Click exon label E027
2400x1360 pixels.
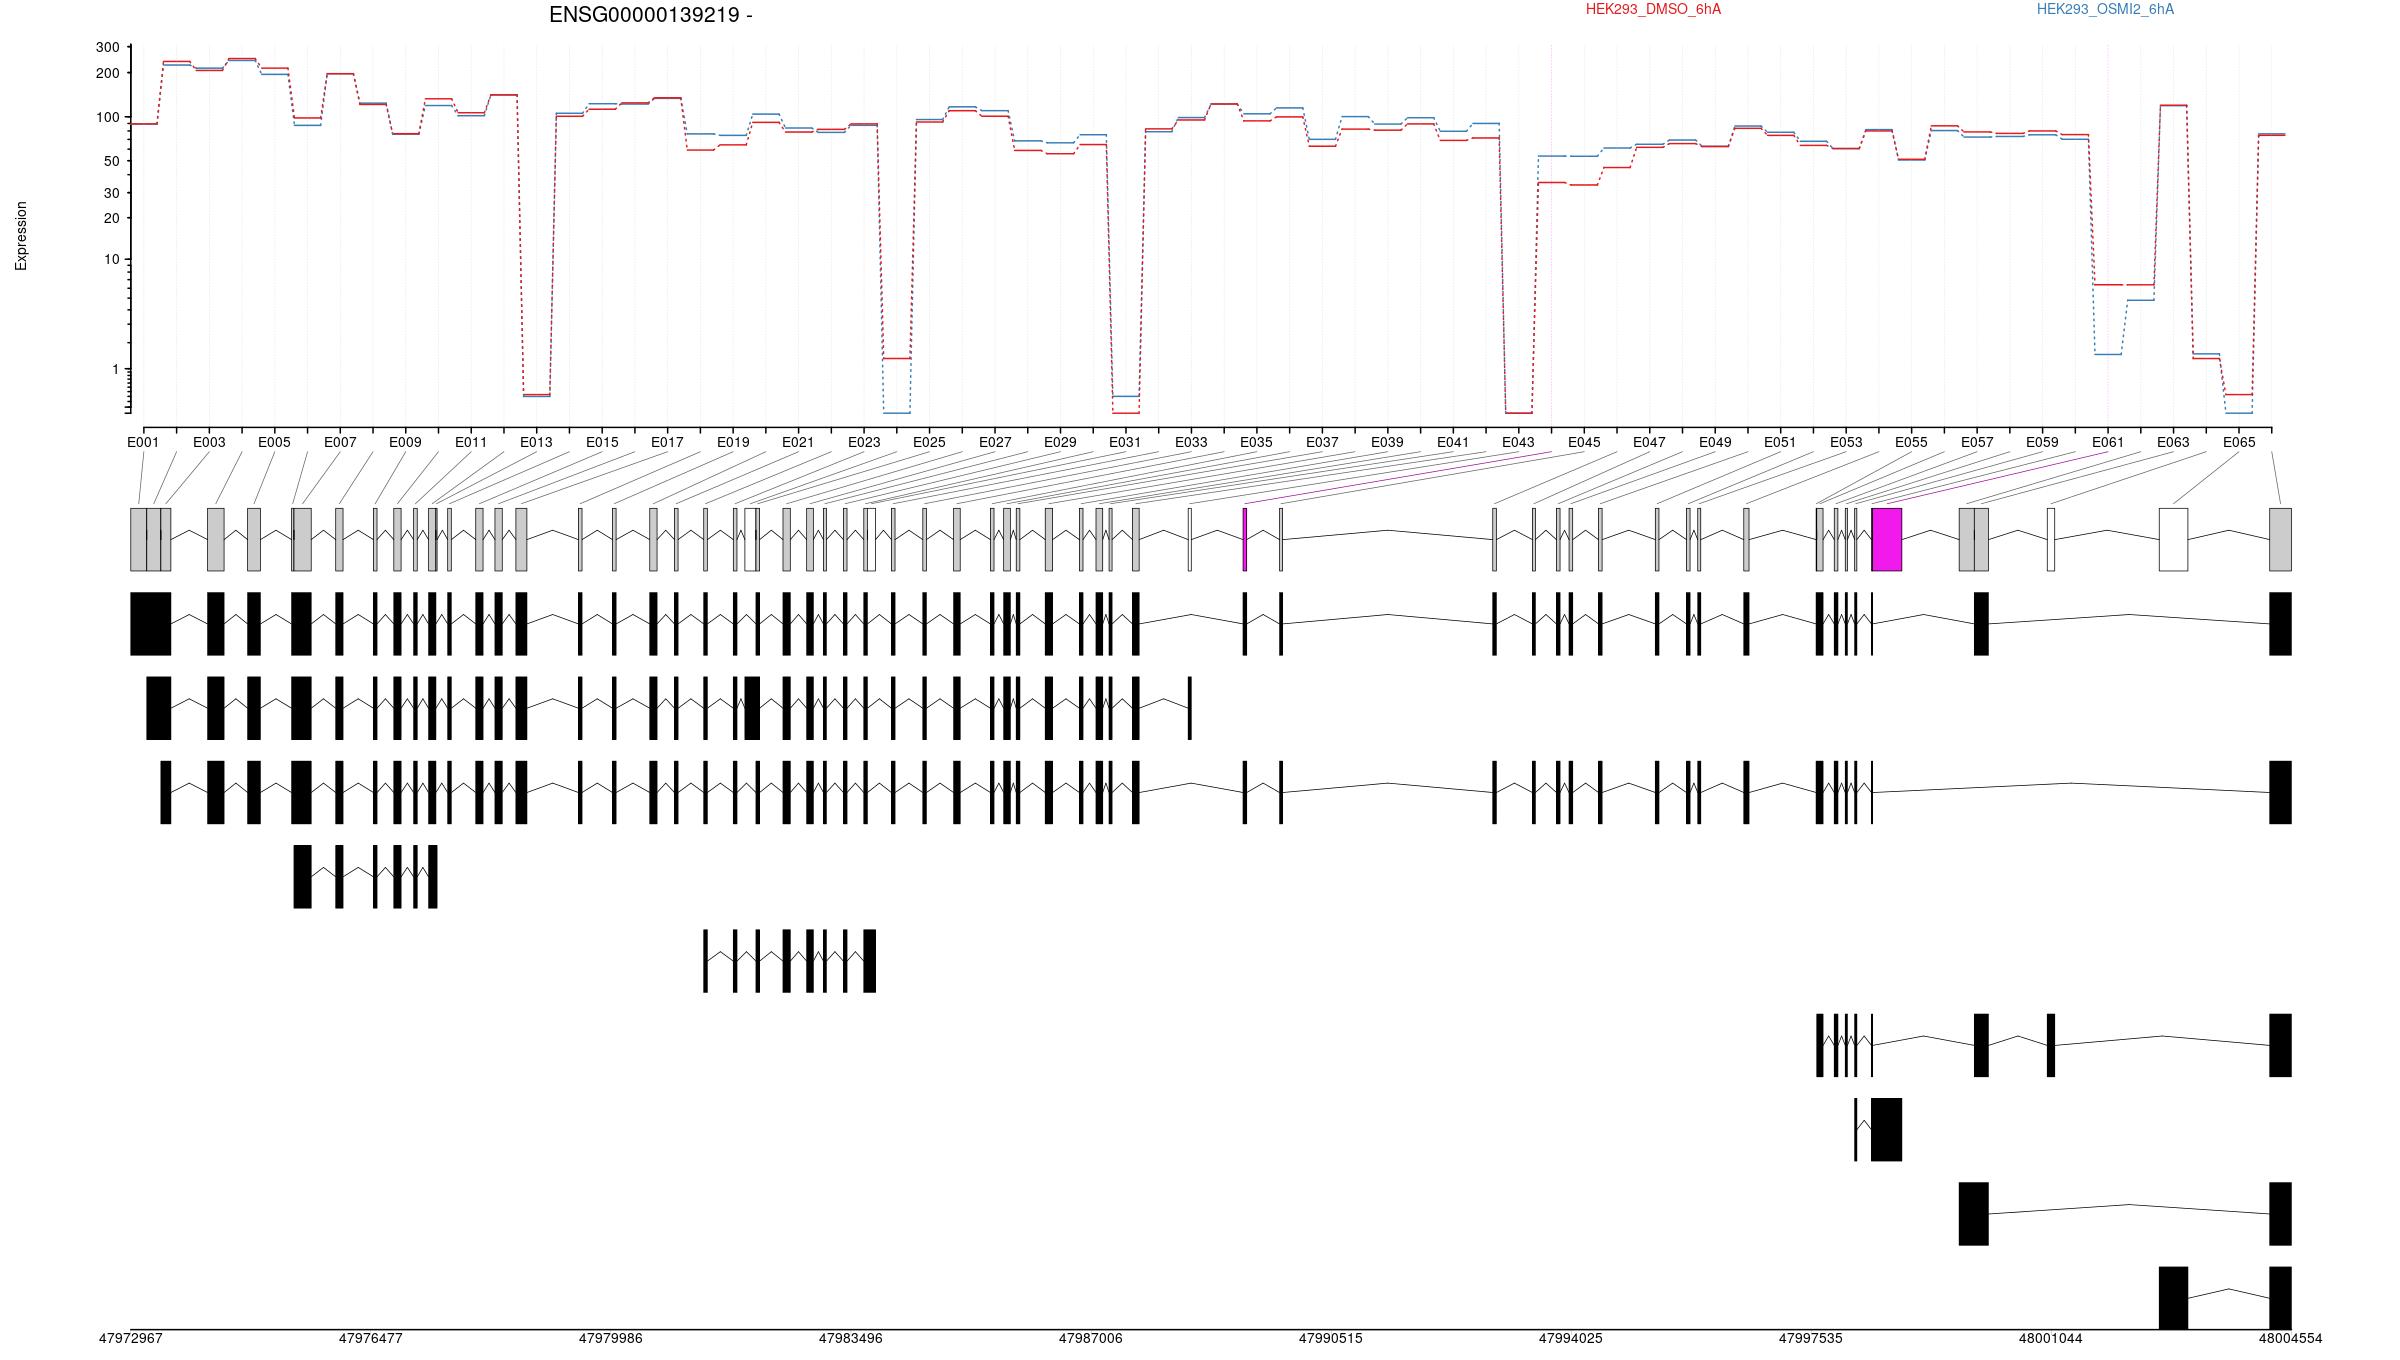[995, 442]
